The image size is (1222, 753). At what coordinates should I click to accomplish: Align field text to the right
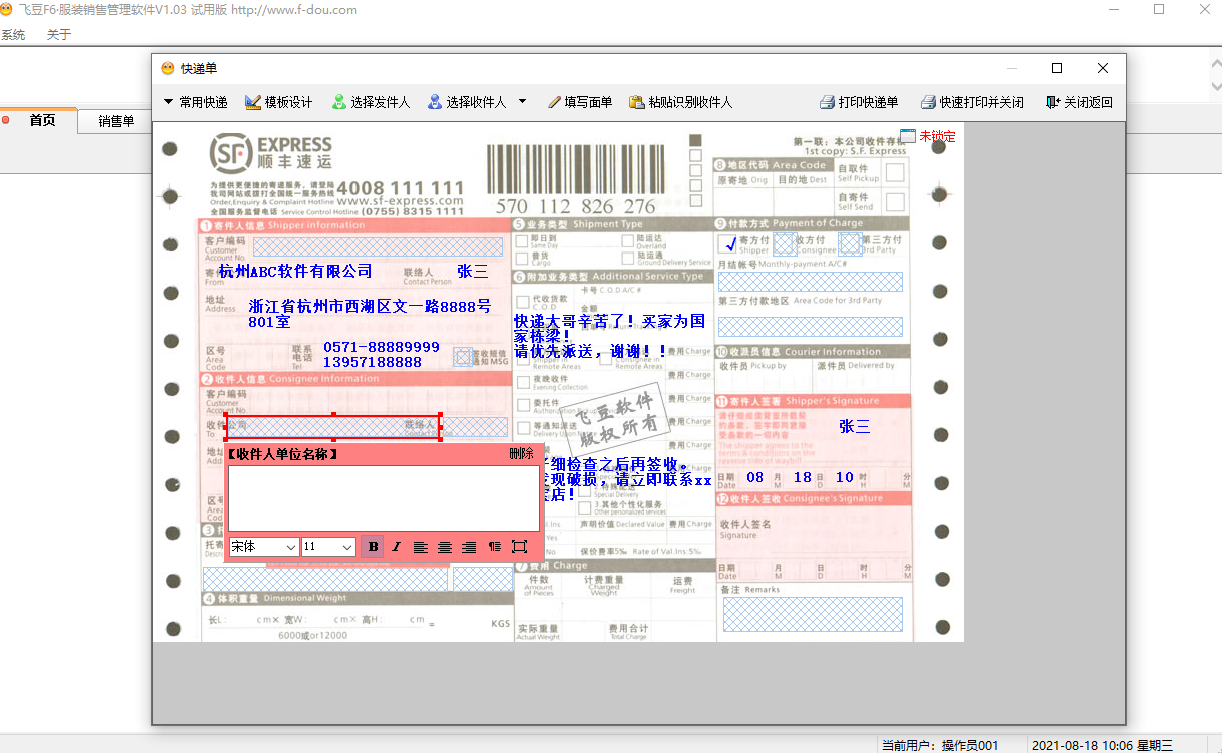coord(469,547)
